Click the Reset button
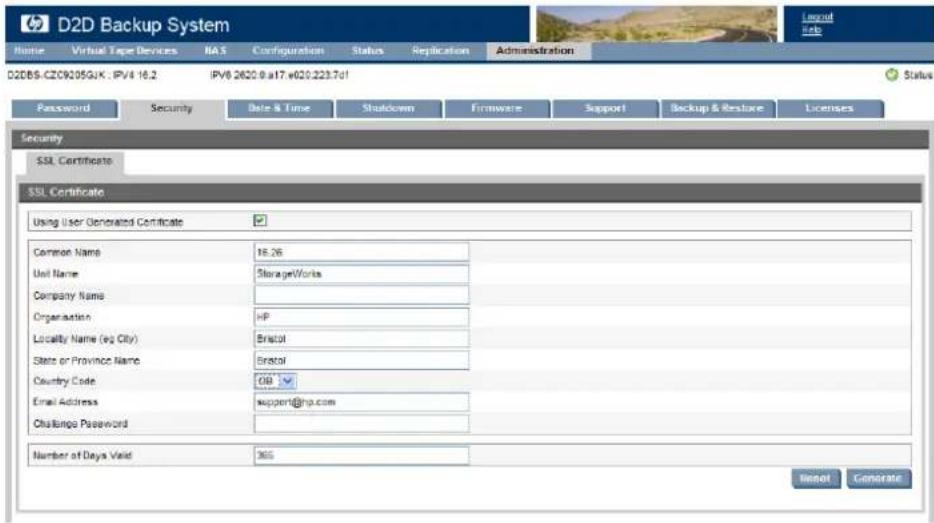Screen dimensions: 934x523 pyautogui.click(x=815, y=478)
